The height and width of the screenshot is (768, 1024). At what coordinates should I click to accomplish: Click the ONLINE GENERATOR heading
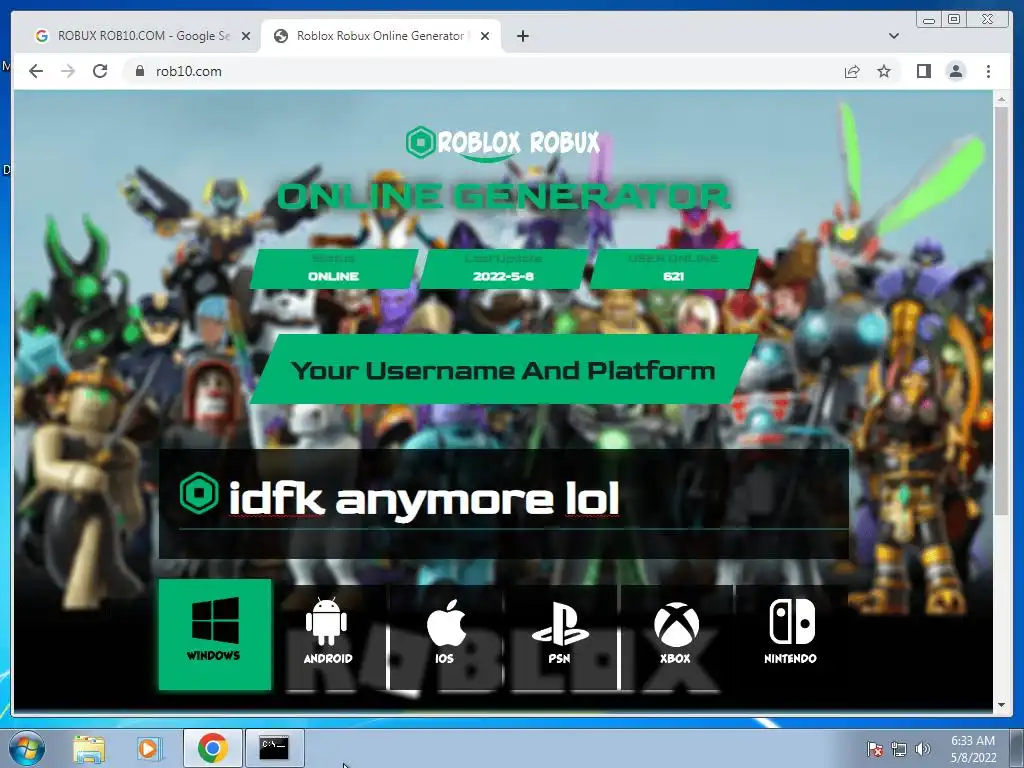(x=504, y=197)
